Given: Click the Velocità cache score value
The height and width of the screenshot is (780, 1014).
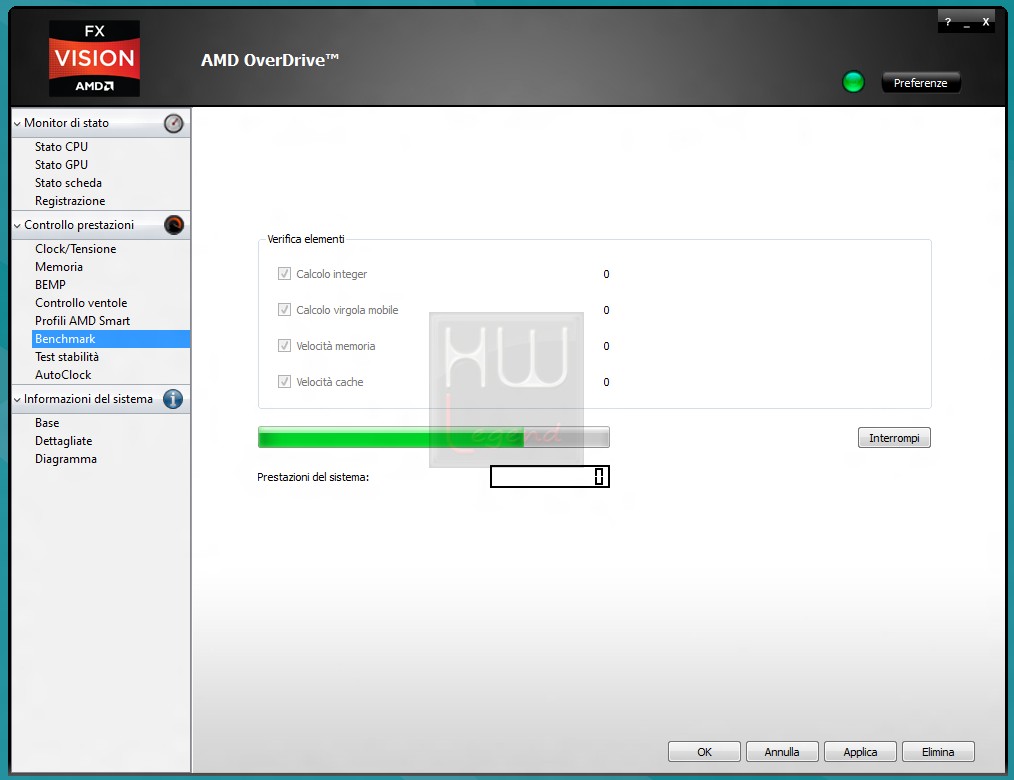Looking at the screenshot, I should pos(606,382).
